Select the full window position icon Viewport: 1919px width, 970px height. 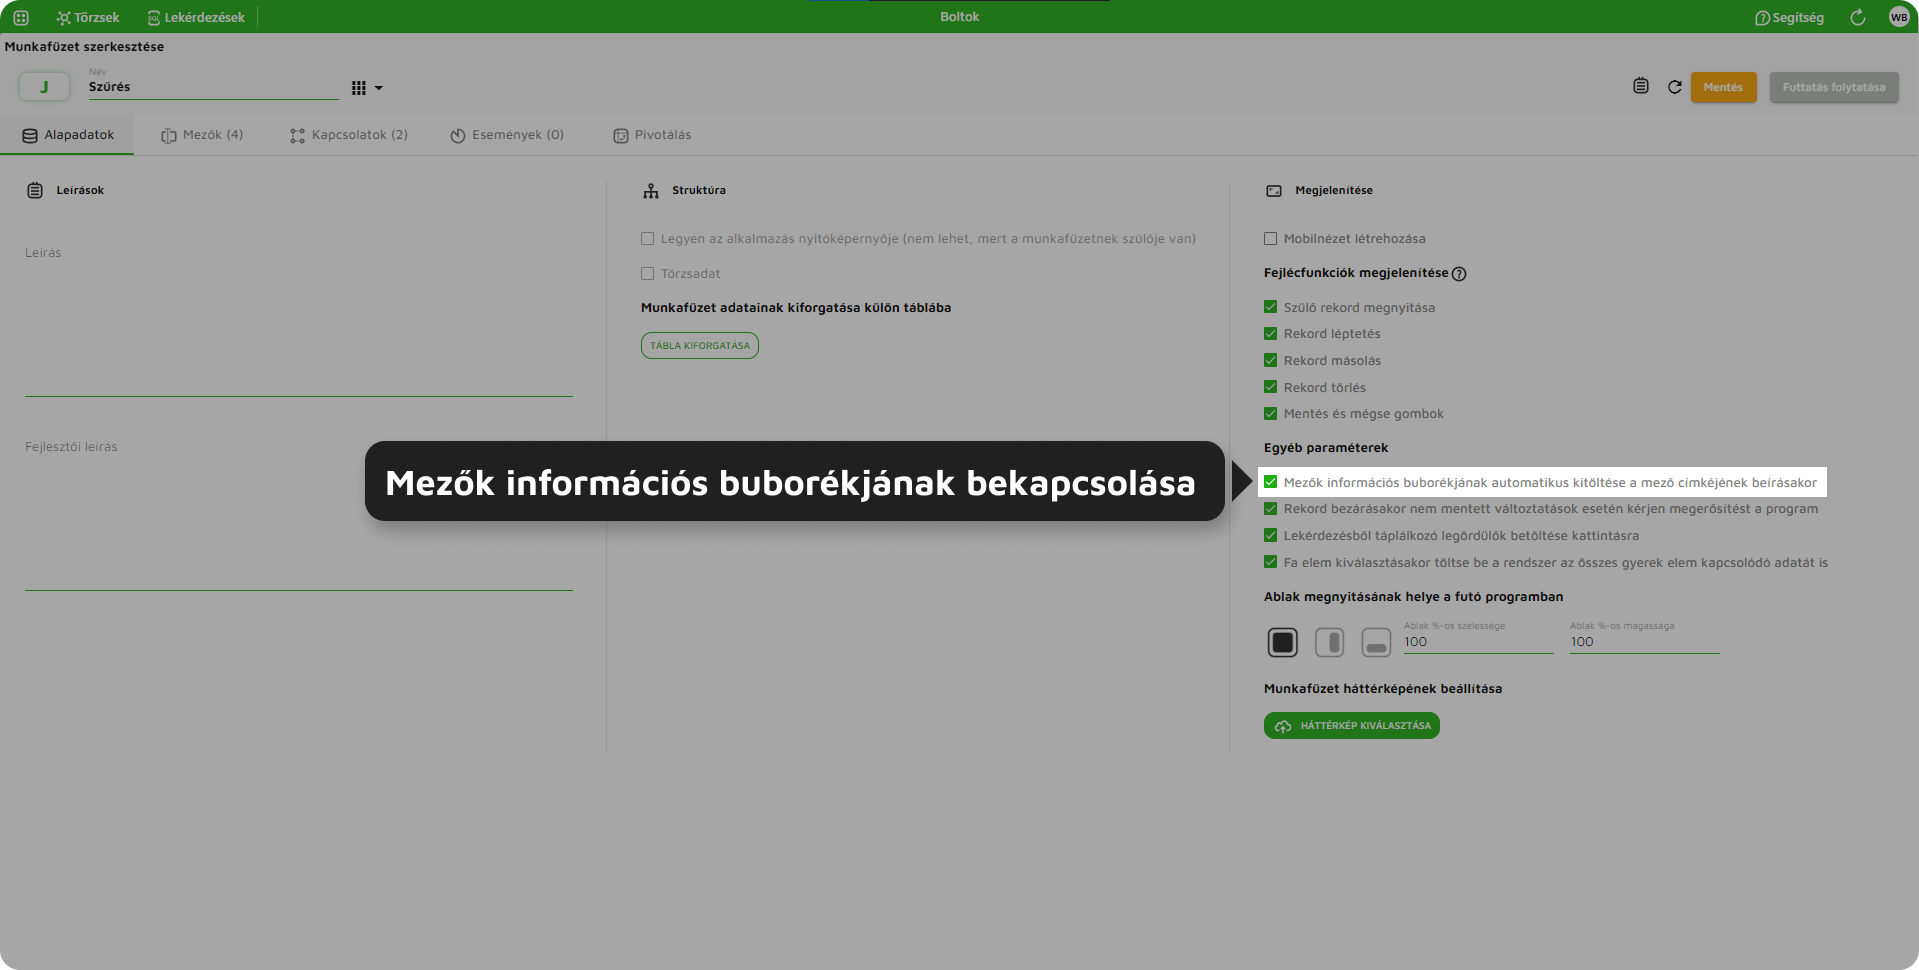(x=1282, y=642)
